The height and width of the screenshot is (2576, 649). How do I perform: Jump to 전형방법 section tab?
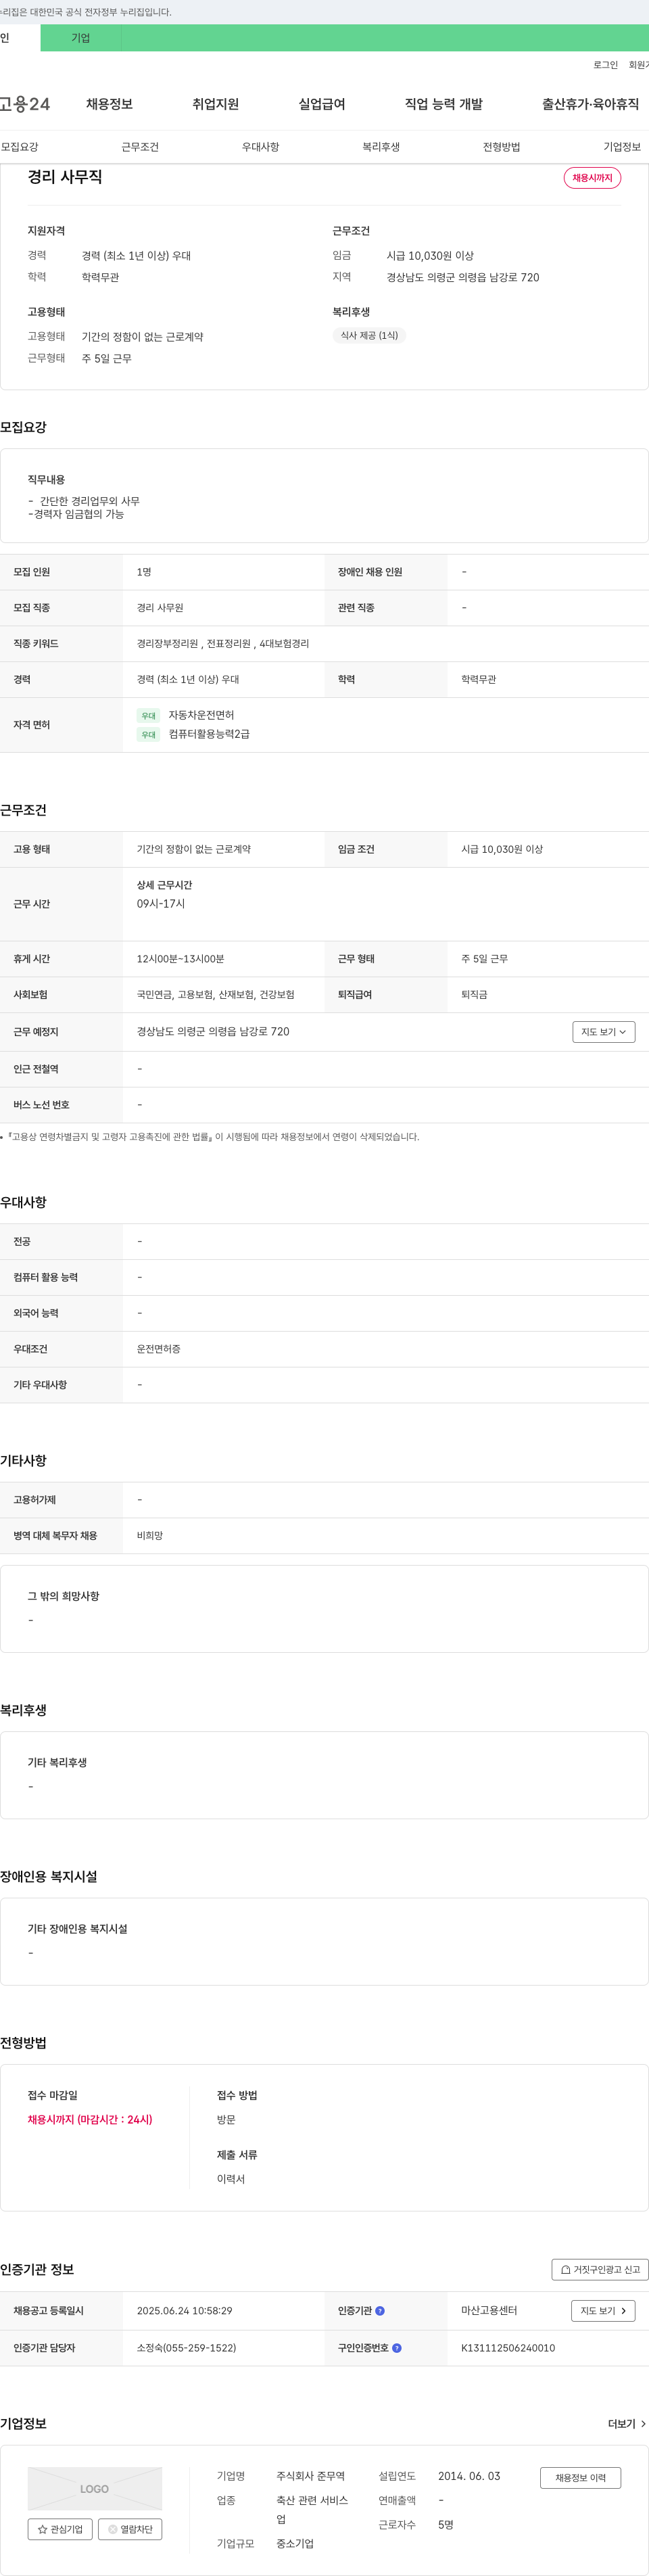click(x=501, y=147)
